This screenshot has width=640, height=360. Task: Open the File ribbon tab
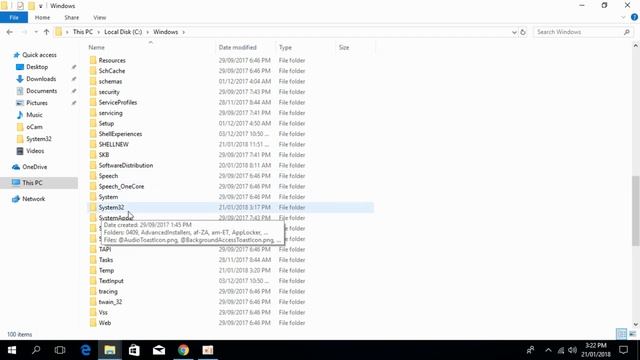pyautogui.click(x=14, y=18)
